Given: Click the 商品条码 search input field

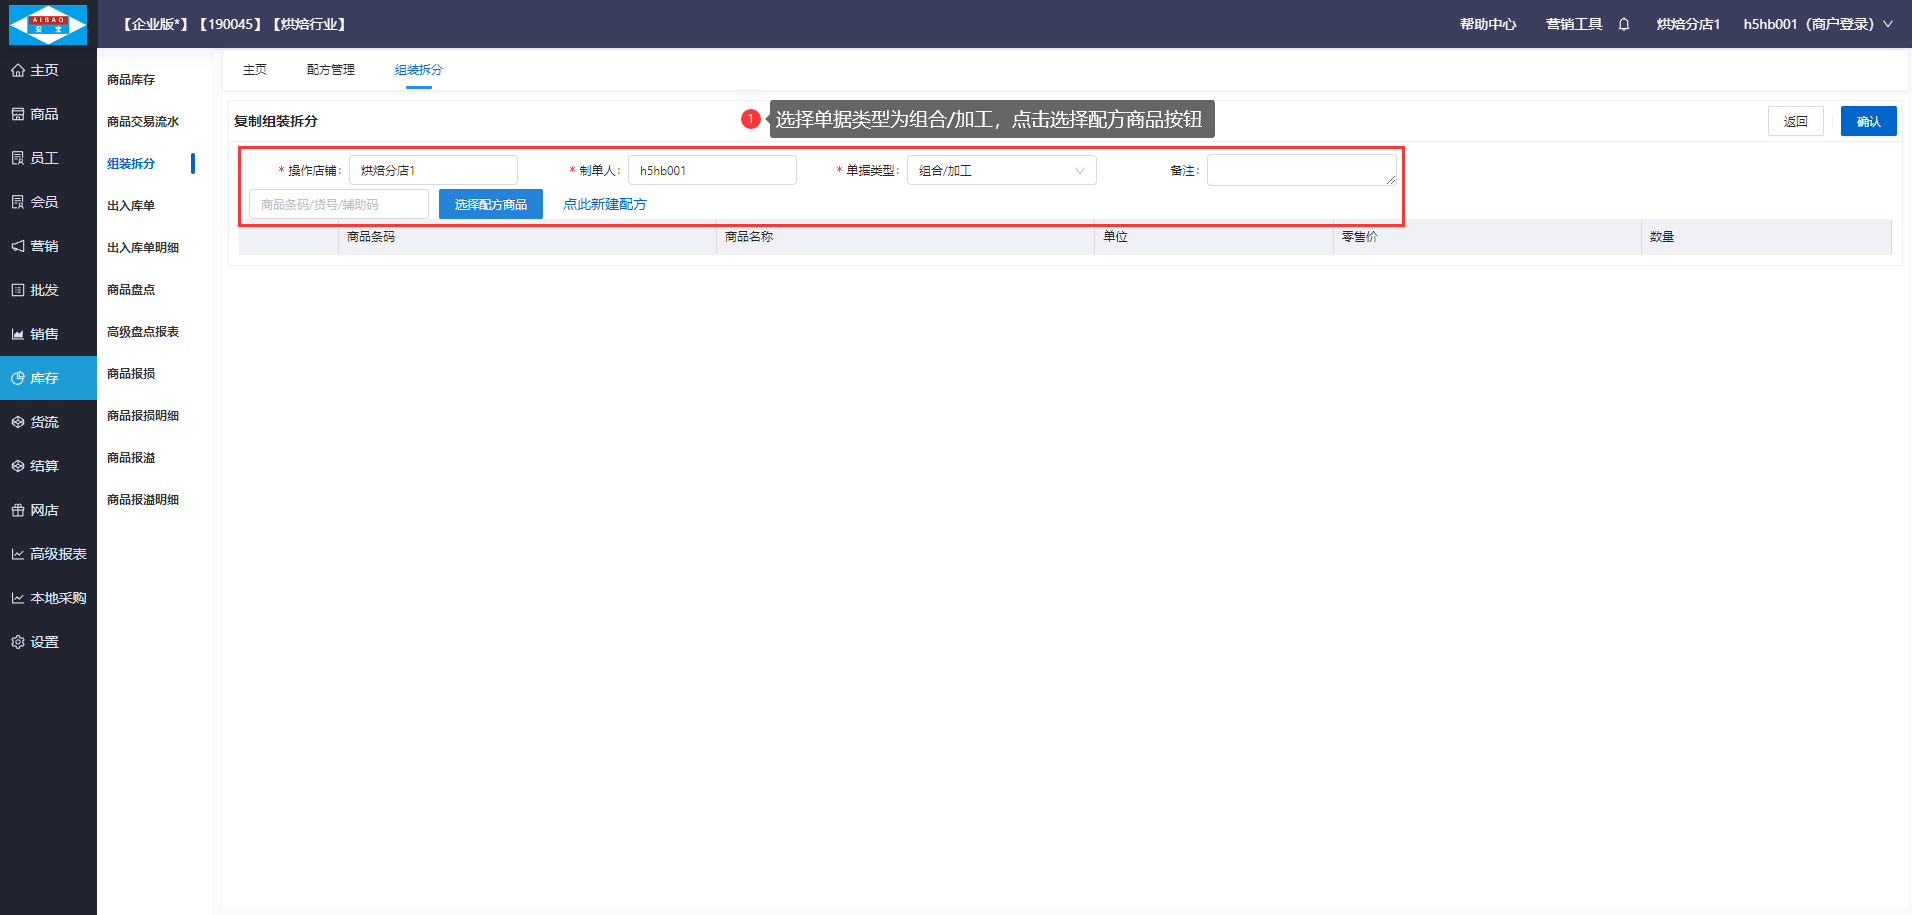Looking at the screenshot, I should tap(338, 204).
